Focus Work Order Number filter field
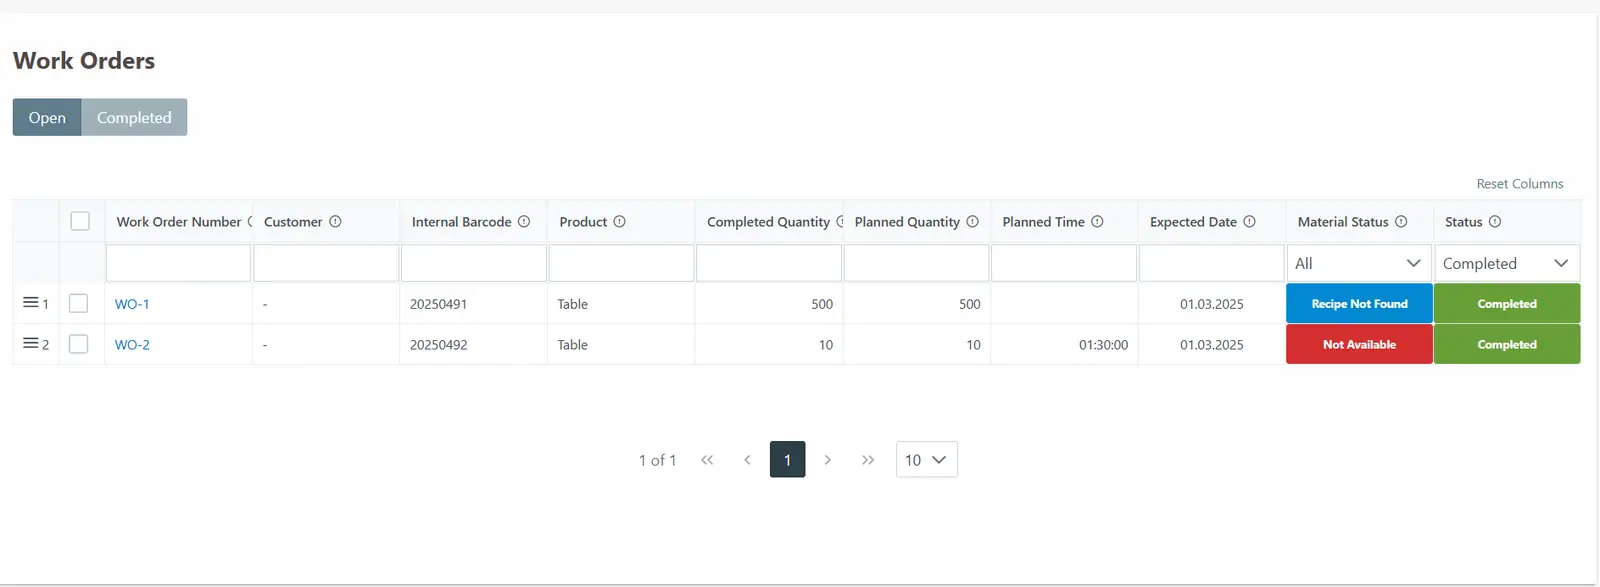 178,263
